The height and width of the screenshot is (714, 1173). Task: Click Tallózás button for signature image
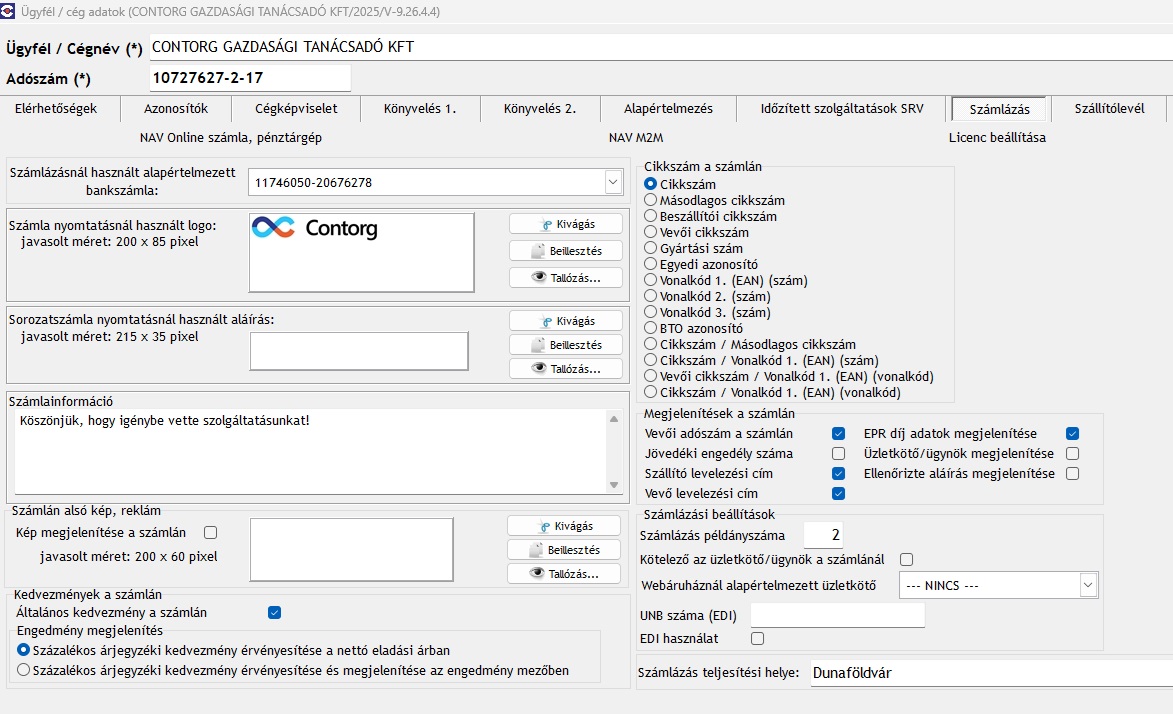point(566,369)
